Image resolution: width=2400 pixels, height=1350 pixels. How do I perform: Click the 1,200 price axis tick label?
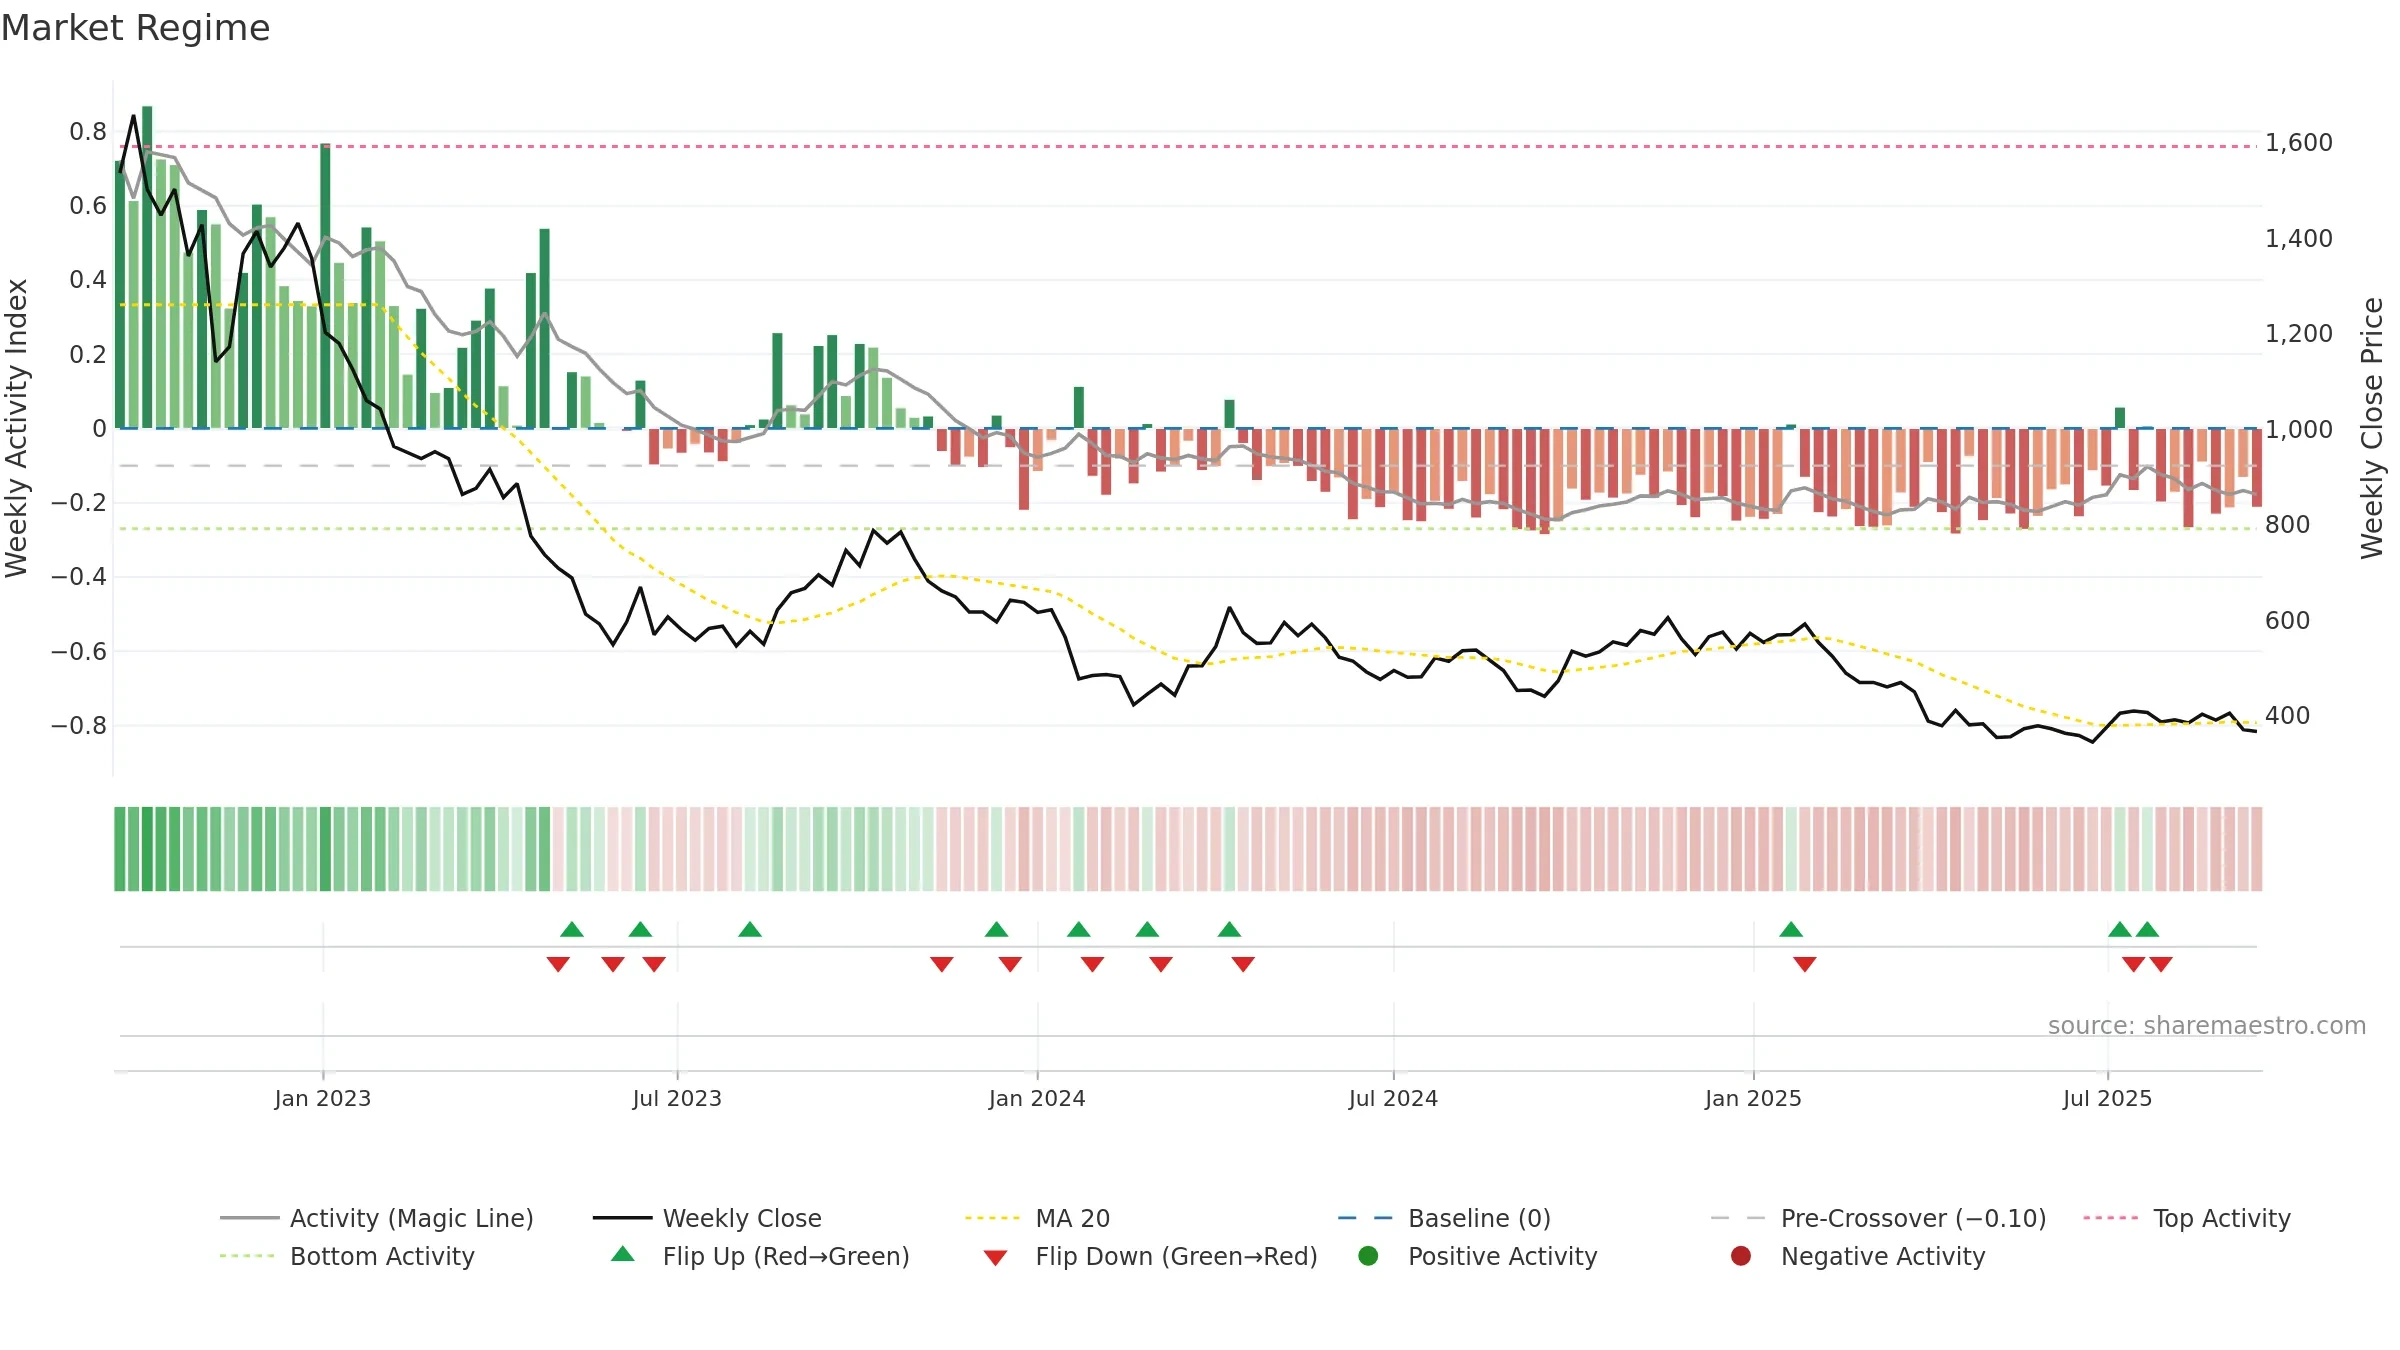(x=2298, y=333)
